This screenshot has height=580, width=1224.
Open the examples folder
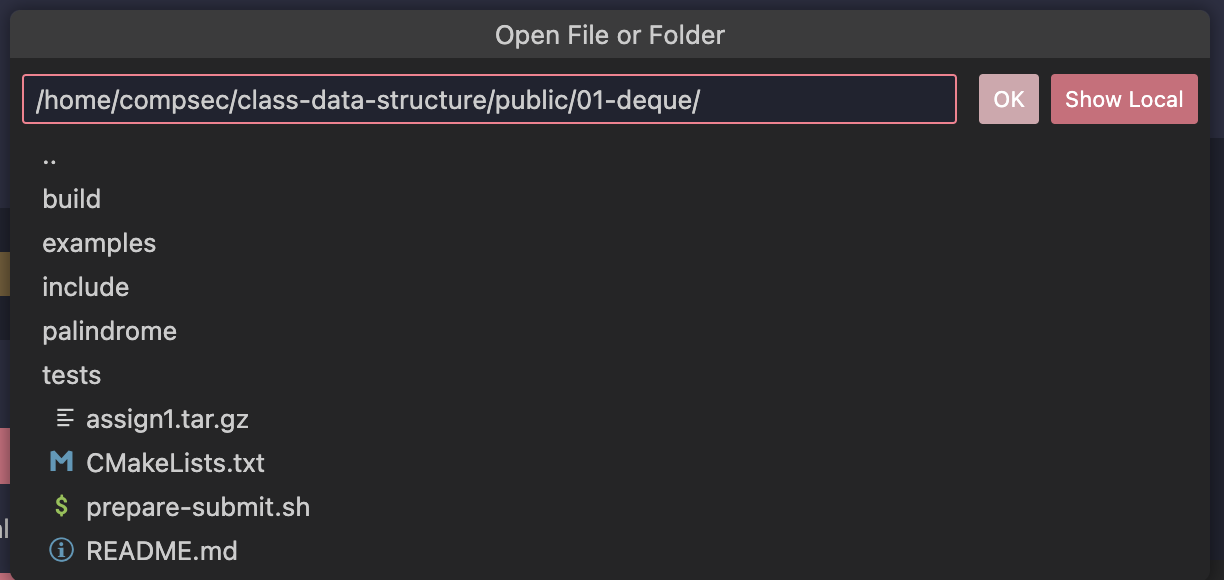tap(99, 243)
